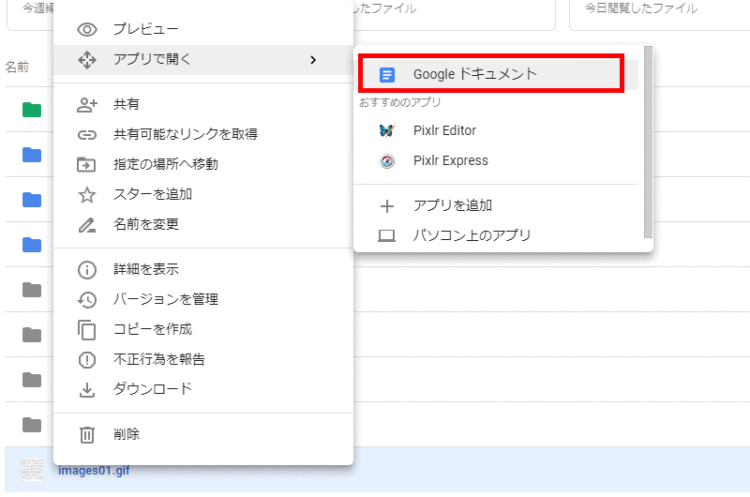The width and height of the screenshot is (750, 497).
Task: Open 詳細を表示 menu option
Action: (x=146, y=269)
